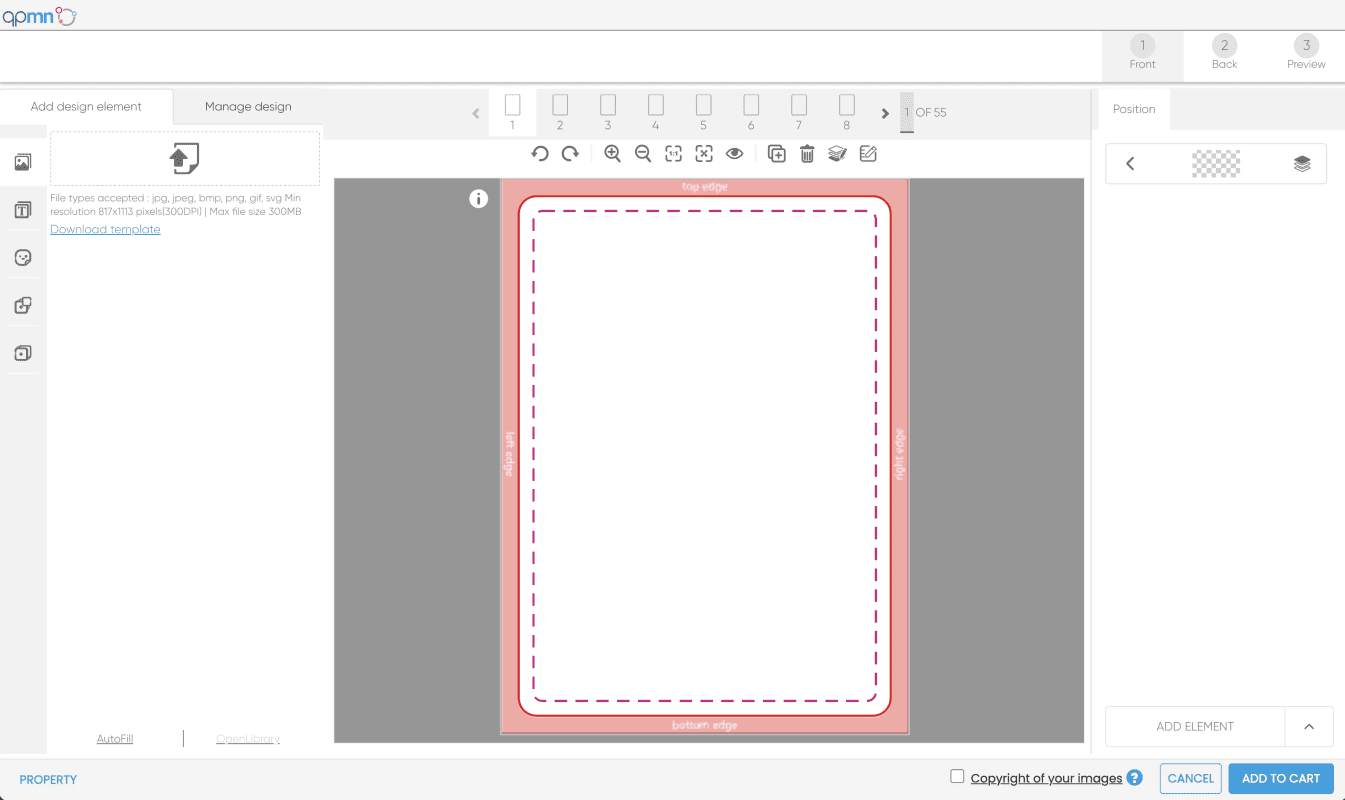Image resolution: width=1345 pixels, height=800 pixels.
Task: Switch to the Manage design tab
Action: coord(248,107)
